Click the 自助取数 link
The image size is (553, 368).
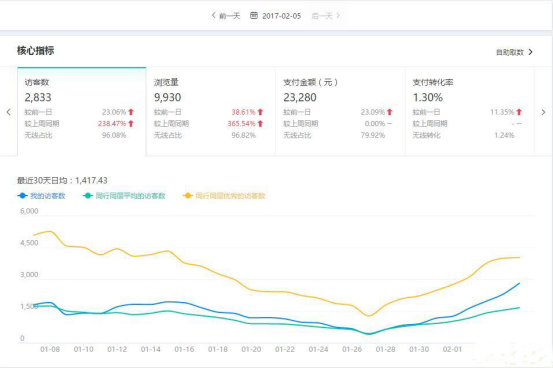[x=510, y=52]
